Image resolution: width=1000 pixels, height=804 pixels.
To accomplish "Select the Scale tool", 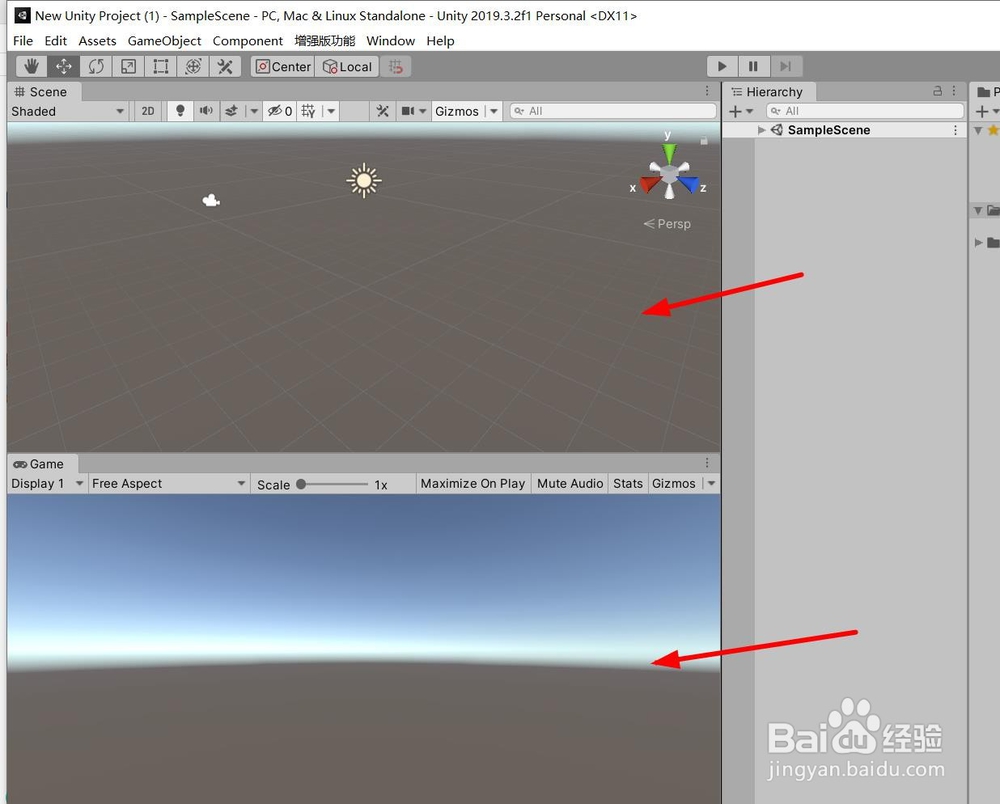I will pyautogui.click(x=128, y=66).
